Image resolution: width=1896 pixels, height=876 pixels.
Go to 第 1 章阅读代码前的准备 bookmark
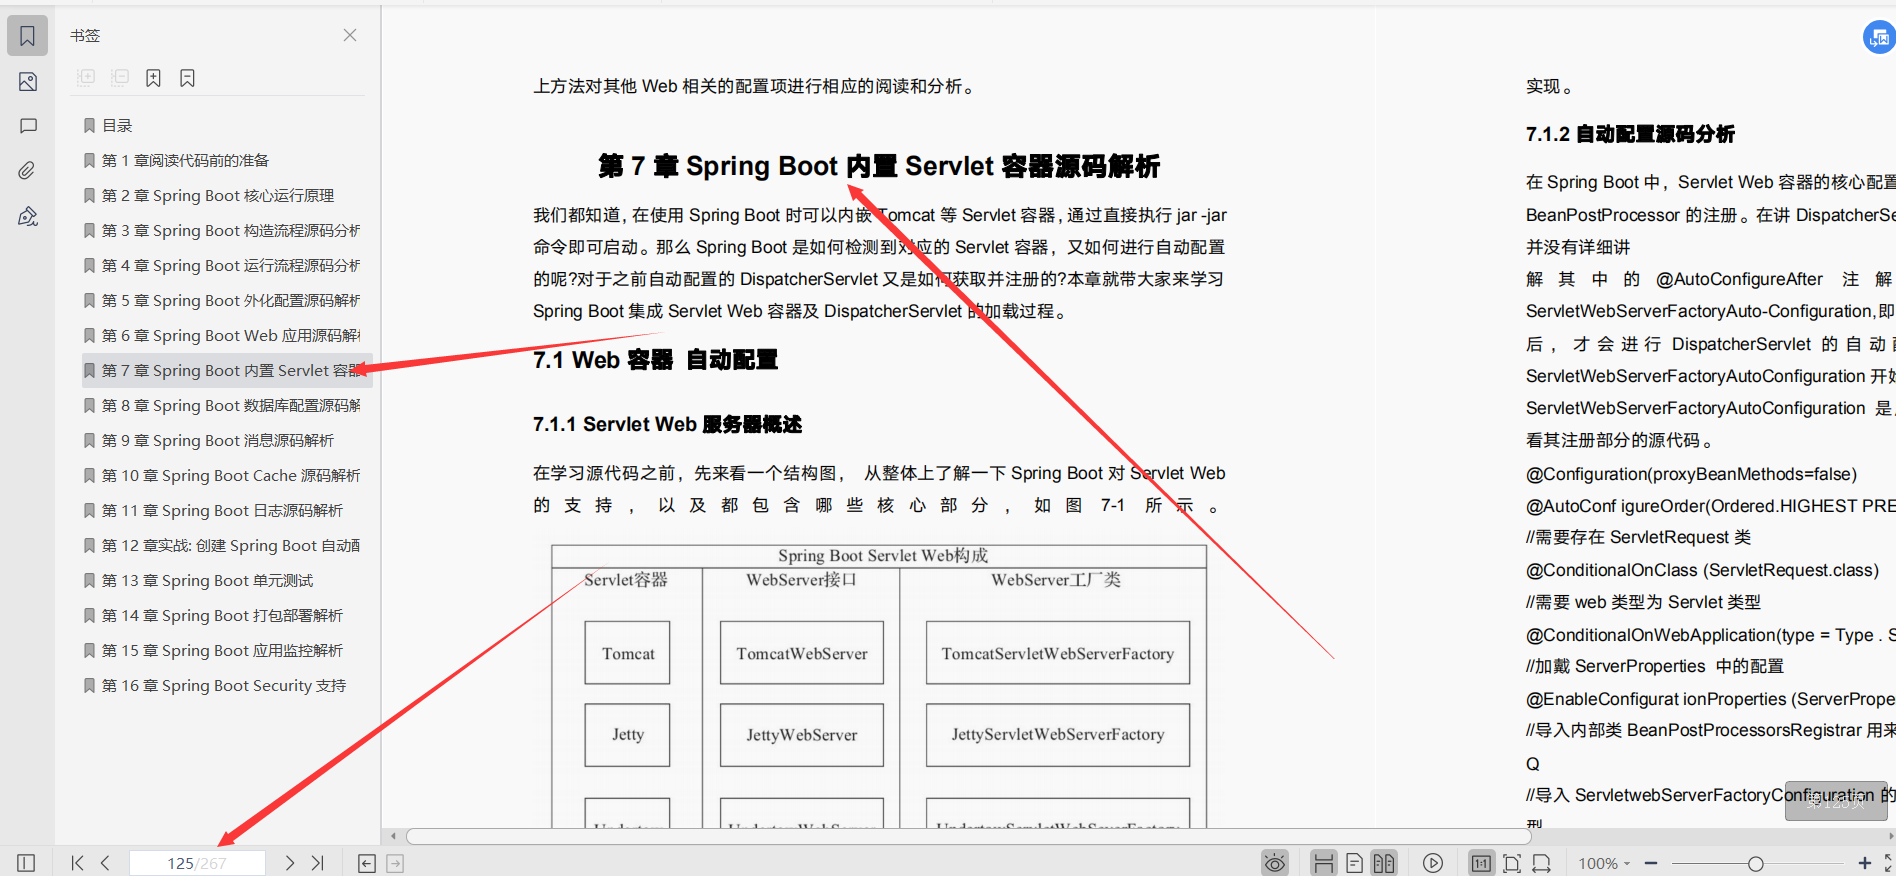pyautogui.click(x=185, y=160)
